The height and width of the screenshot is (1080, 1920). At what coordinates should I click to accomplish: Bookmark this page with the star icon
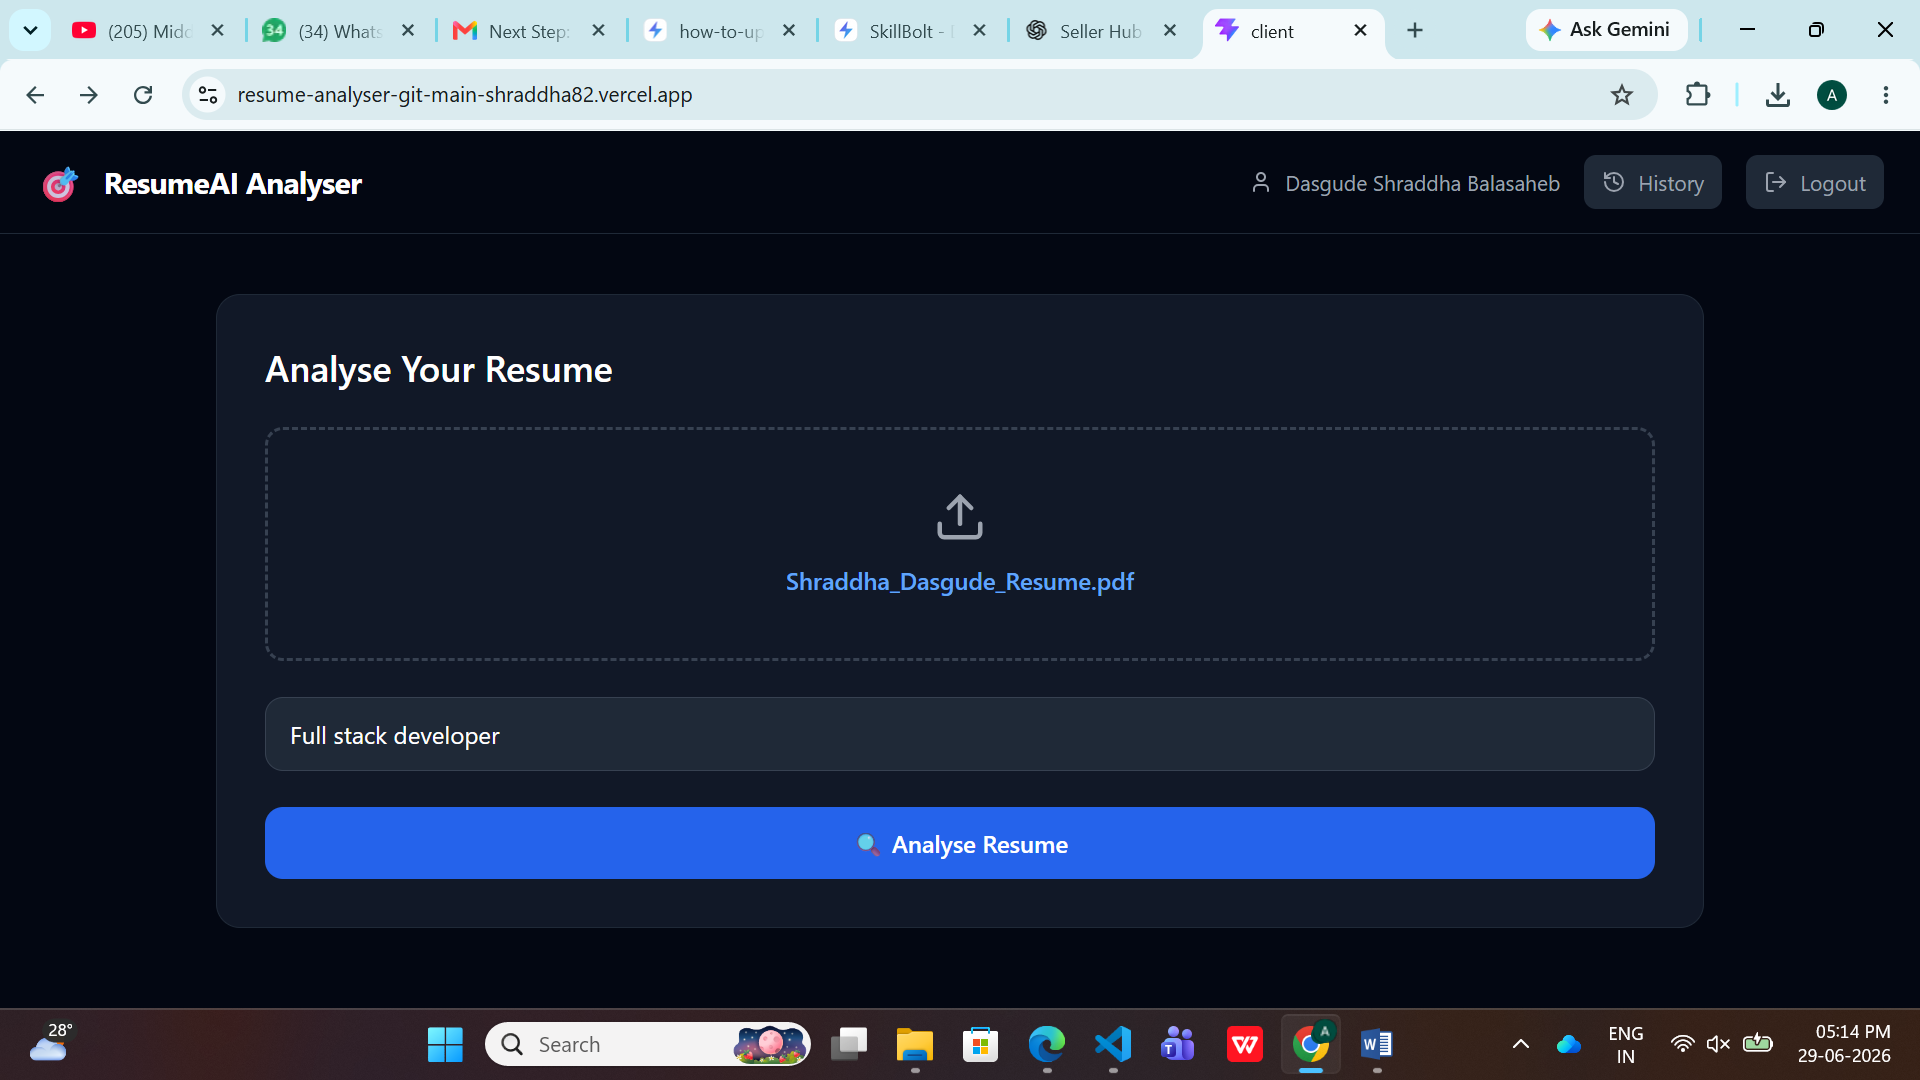1622,95
